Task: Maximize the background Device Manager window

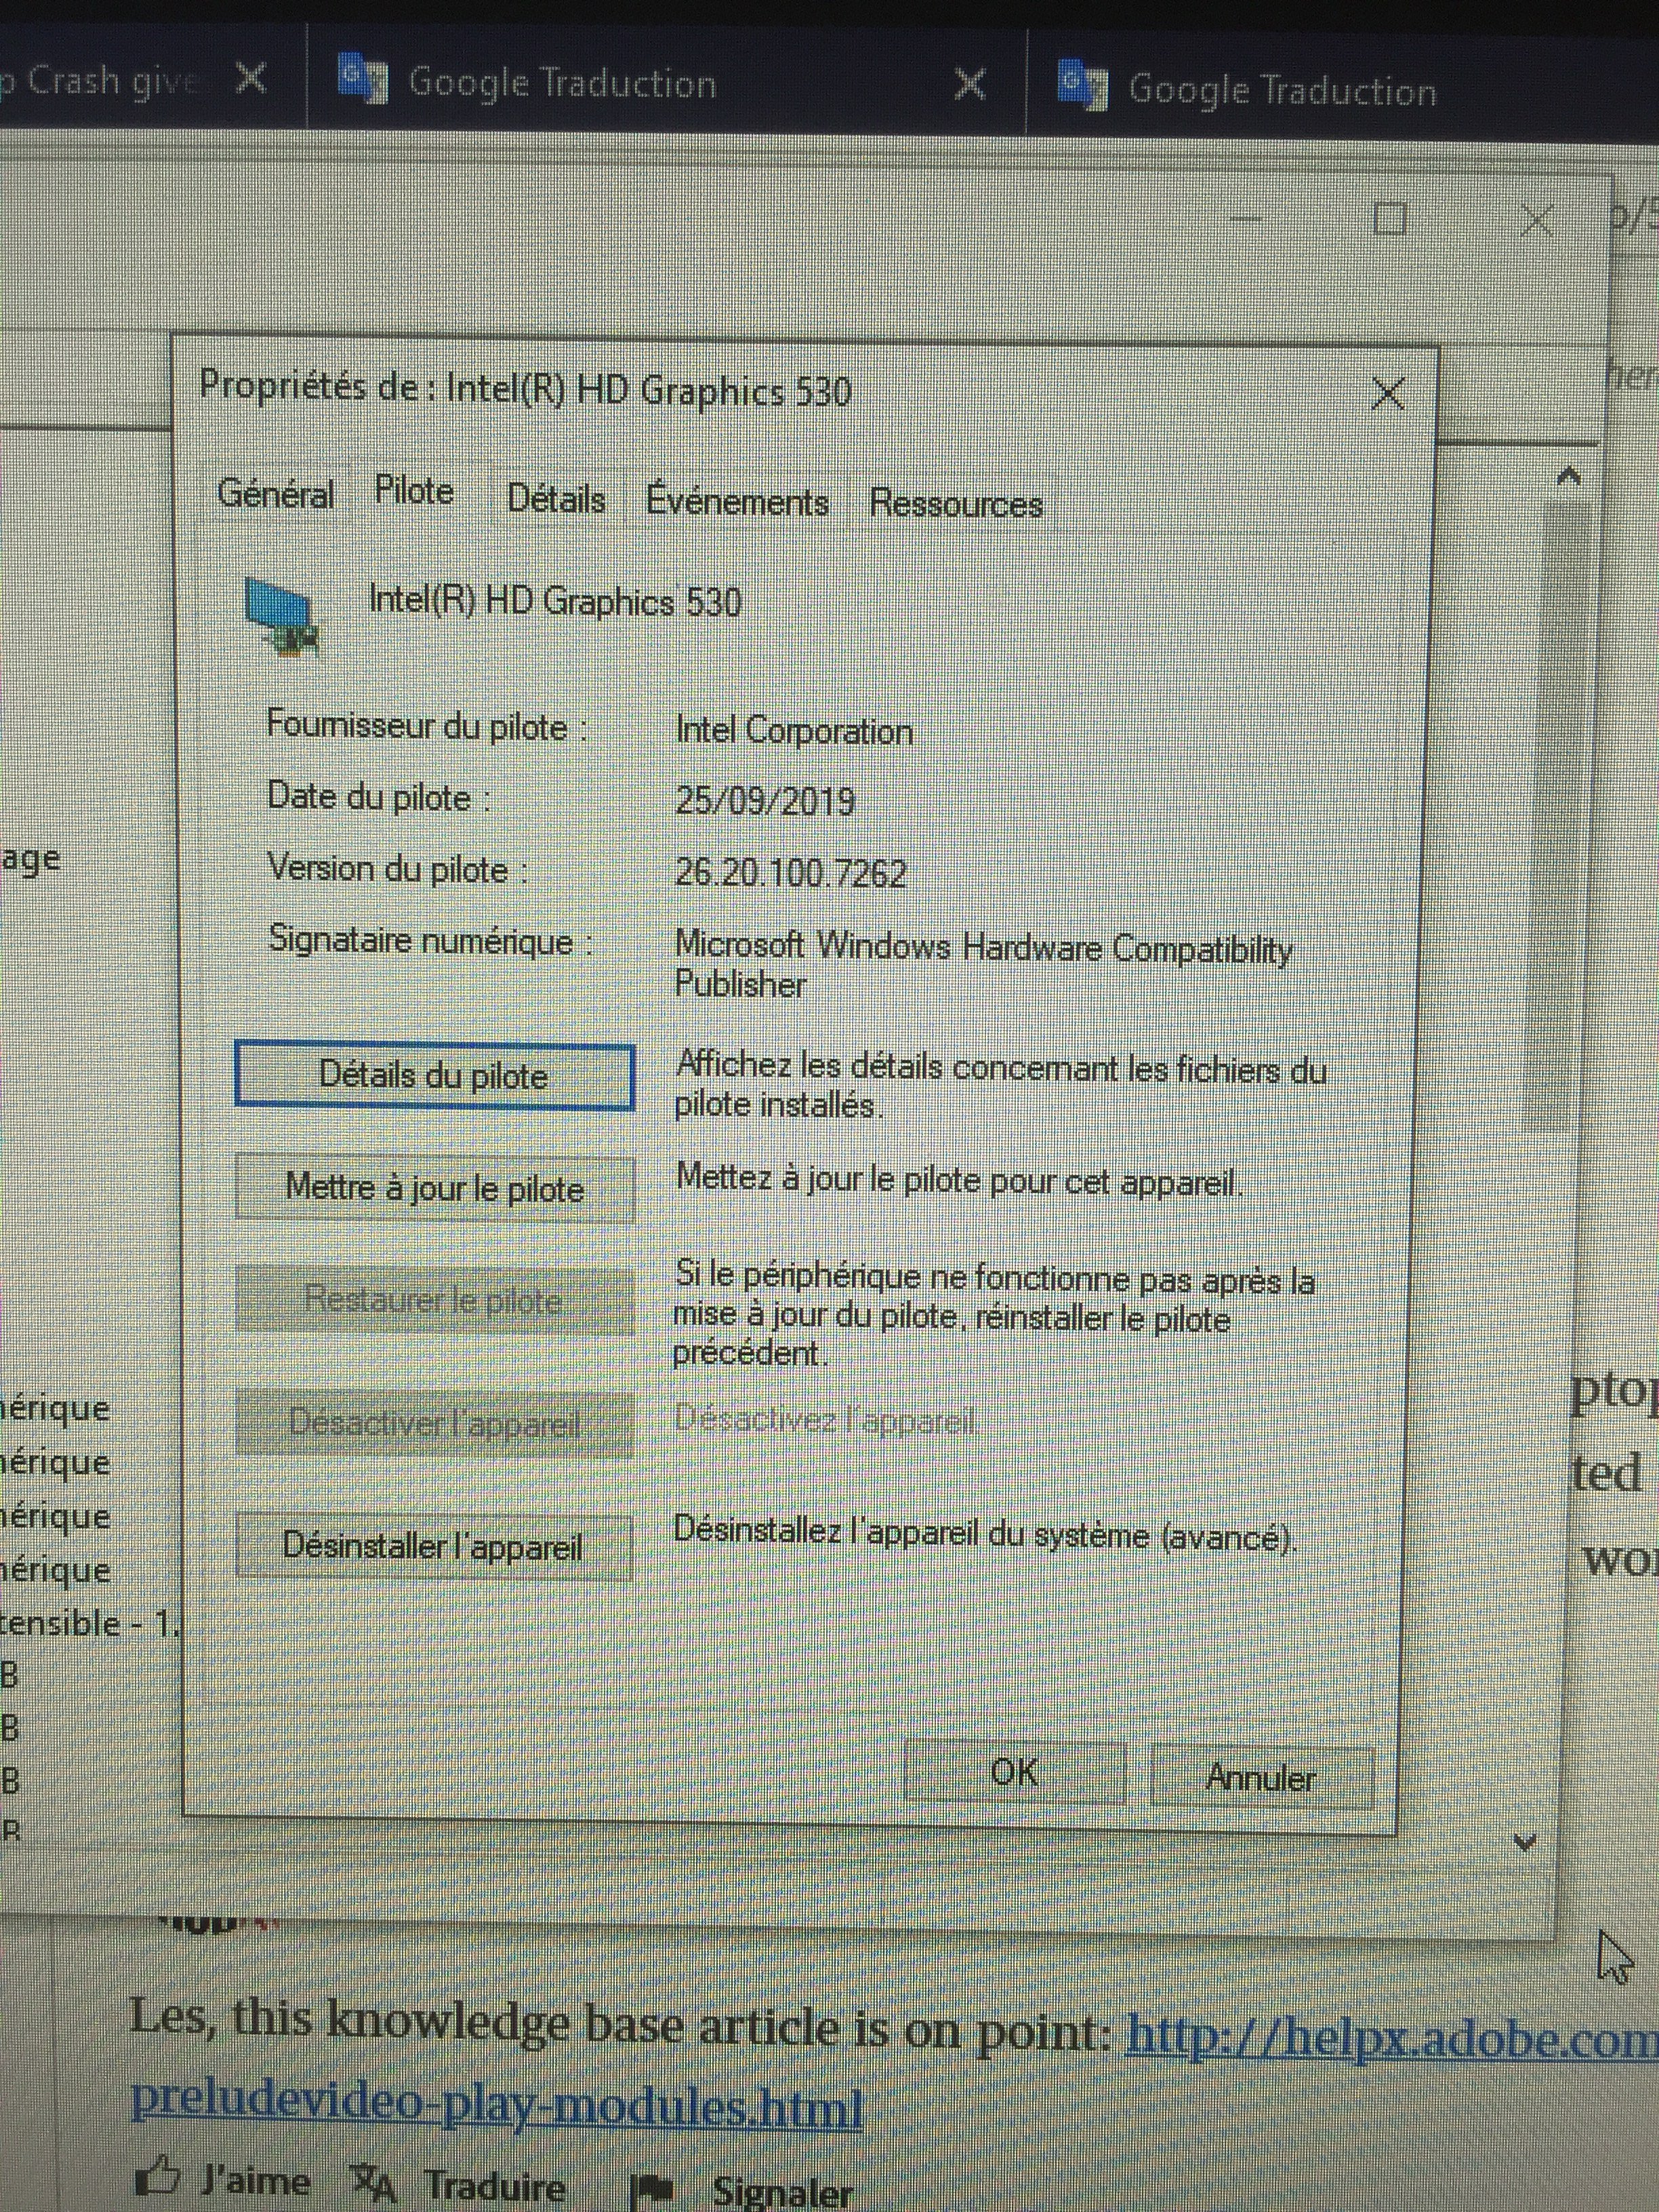Action: click(1390, 219)
